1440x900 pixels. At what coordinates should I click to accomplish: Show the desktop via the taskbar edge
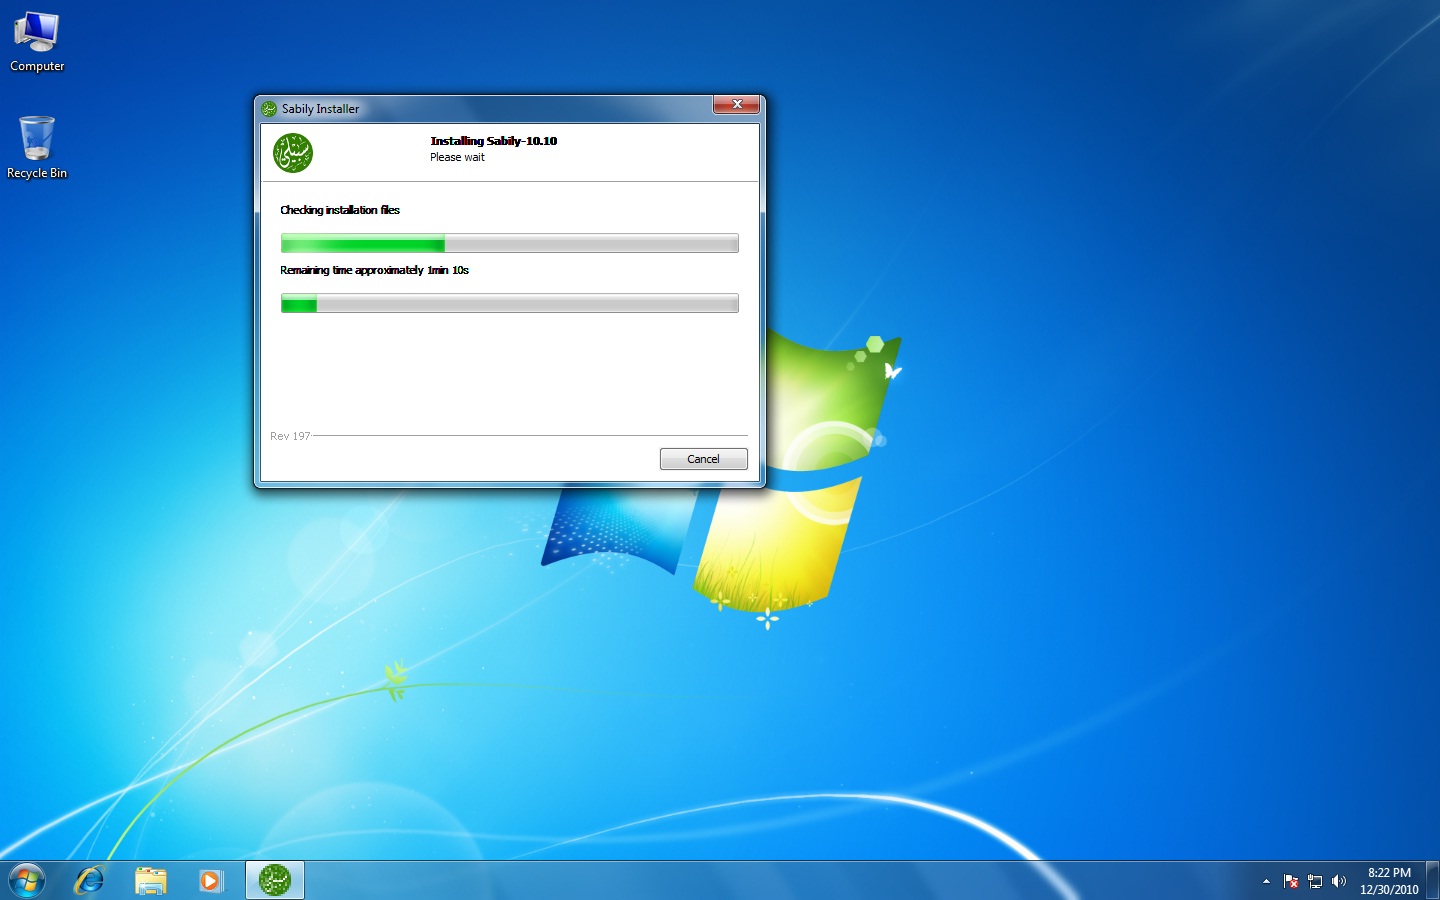pyautogui.click(x=1435, y=880)
